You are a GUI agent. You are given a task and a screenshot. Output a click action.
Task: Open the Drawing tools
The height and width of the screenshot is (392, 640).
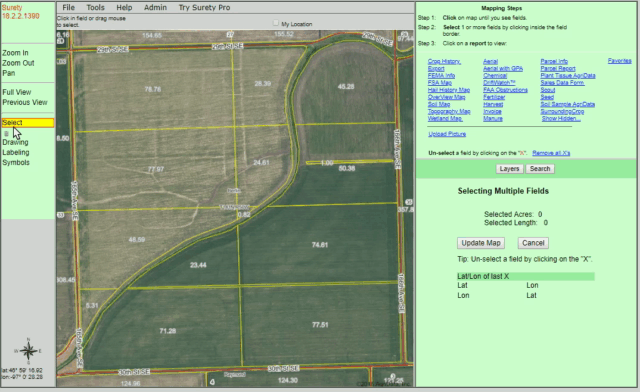[x=15, y=142]
